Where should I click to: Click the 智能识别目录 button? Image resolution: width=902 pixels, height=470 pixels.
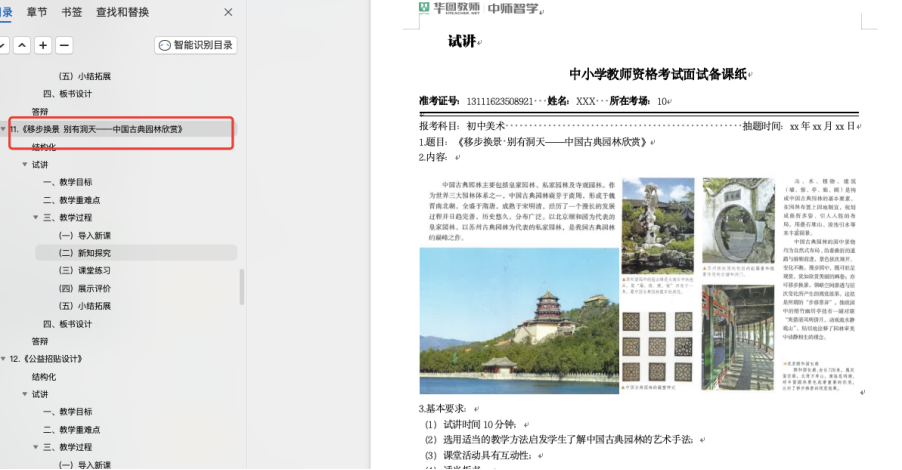point(196,45)
